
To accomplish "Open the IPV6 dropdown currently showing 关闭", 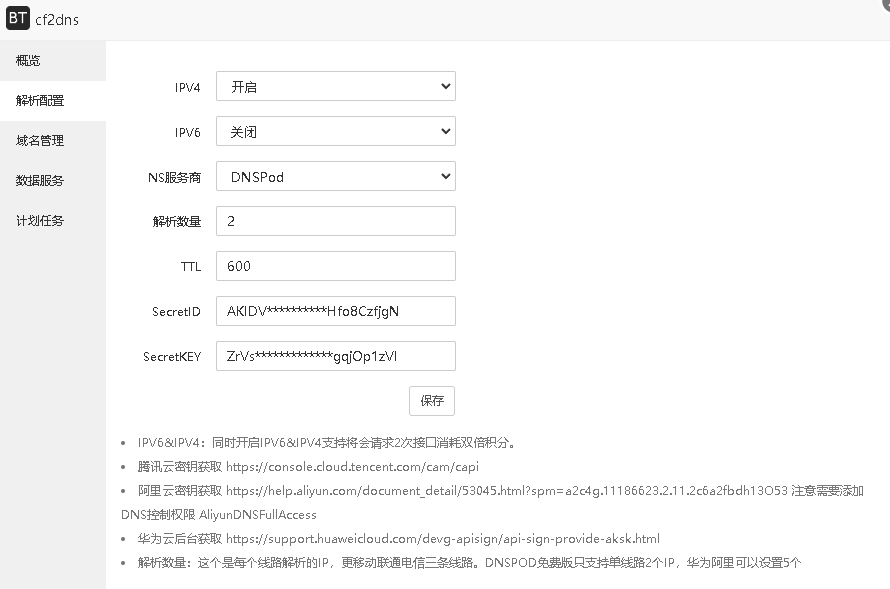I will coord(335,131).
